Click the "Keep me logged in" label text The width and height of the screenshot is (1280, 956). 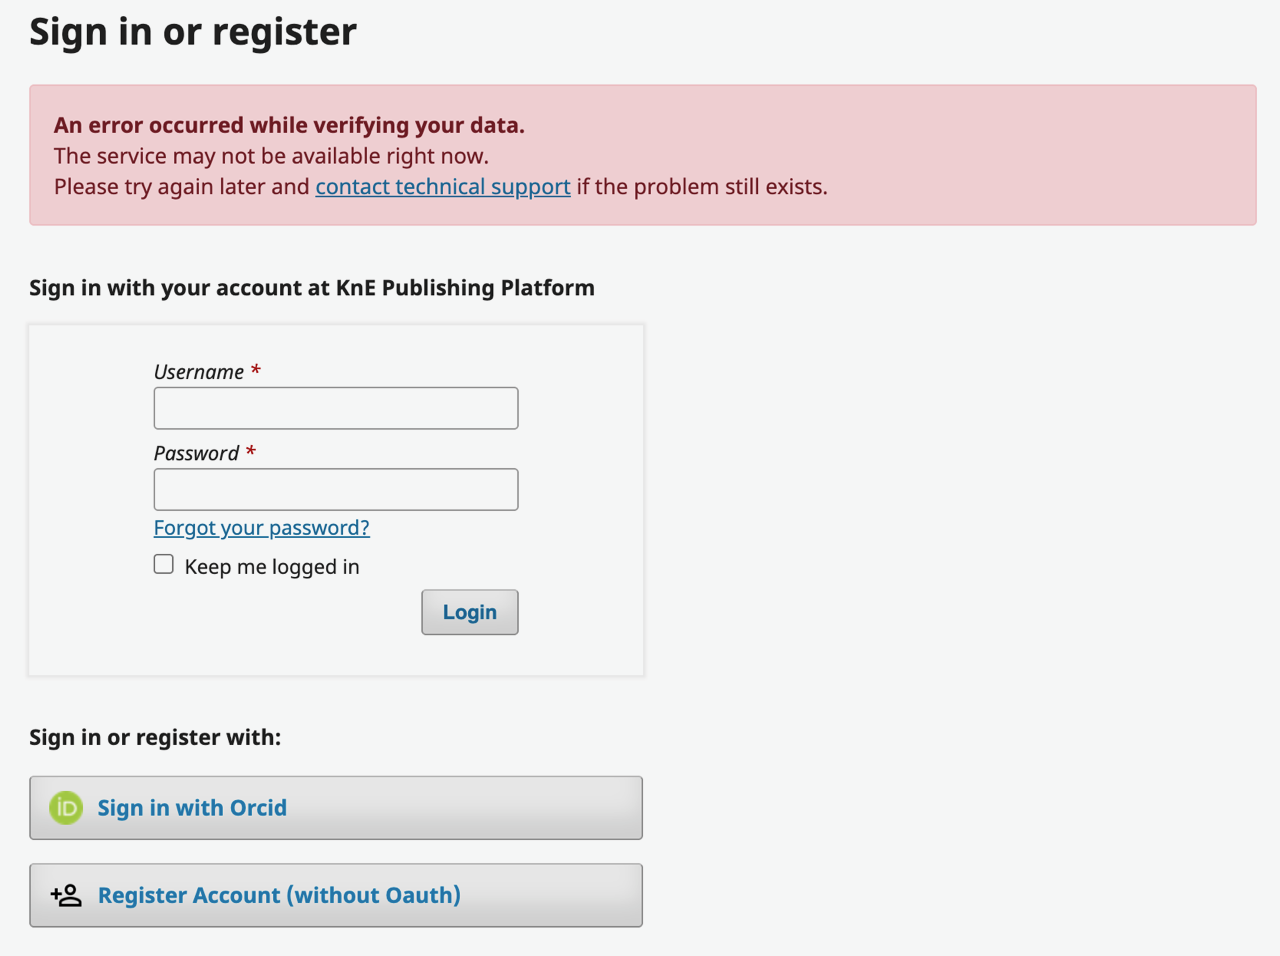(x=272, y=567)
